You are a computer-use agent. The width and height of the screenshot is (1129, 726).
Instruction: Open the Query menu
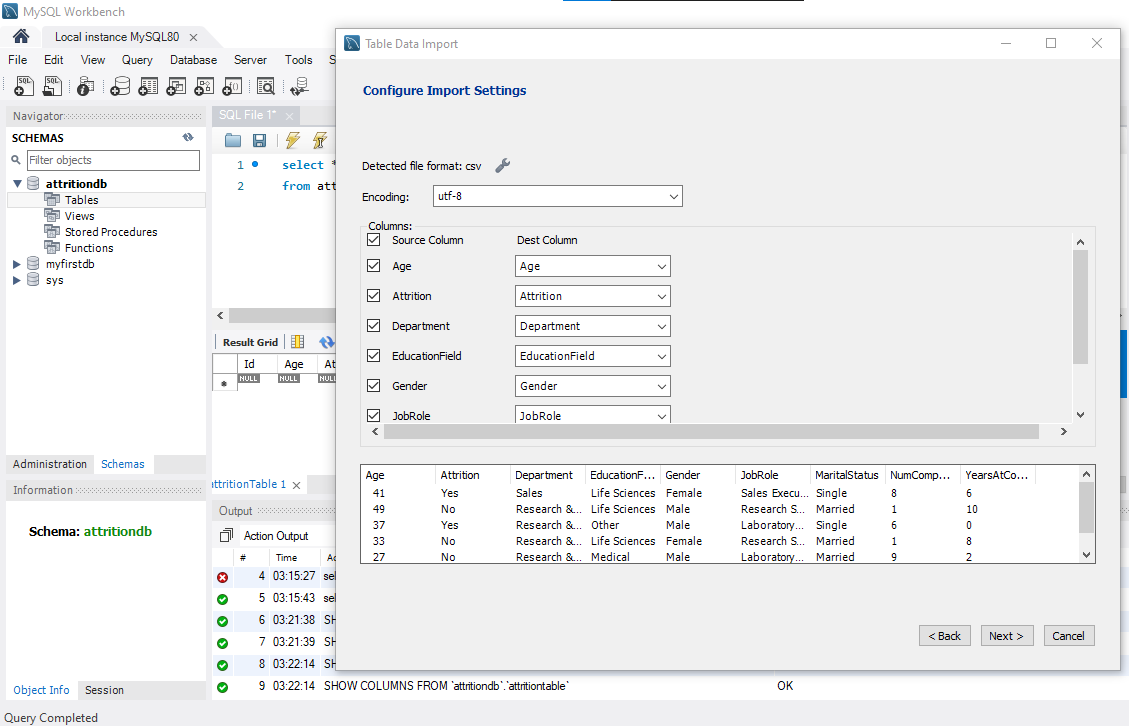tap(137, 60)
